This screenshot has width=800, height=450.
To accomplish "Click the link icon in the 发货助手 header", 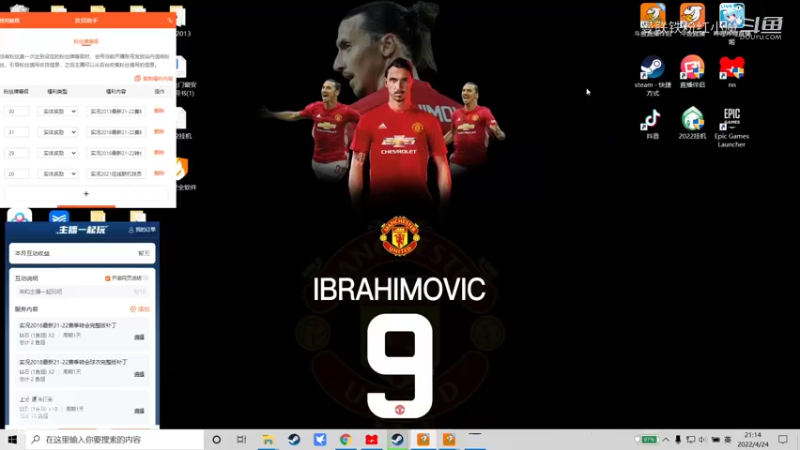I will coord(170,20).
